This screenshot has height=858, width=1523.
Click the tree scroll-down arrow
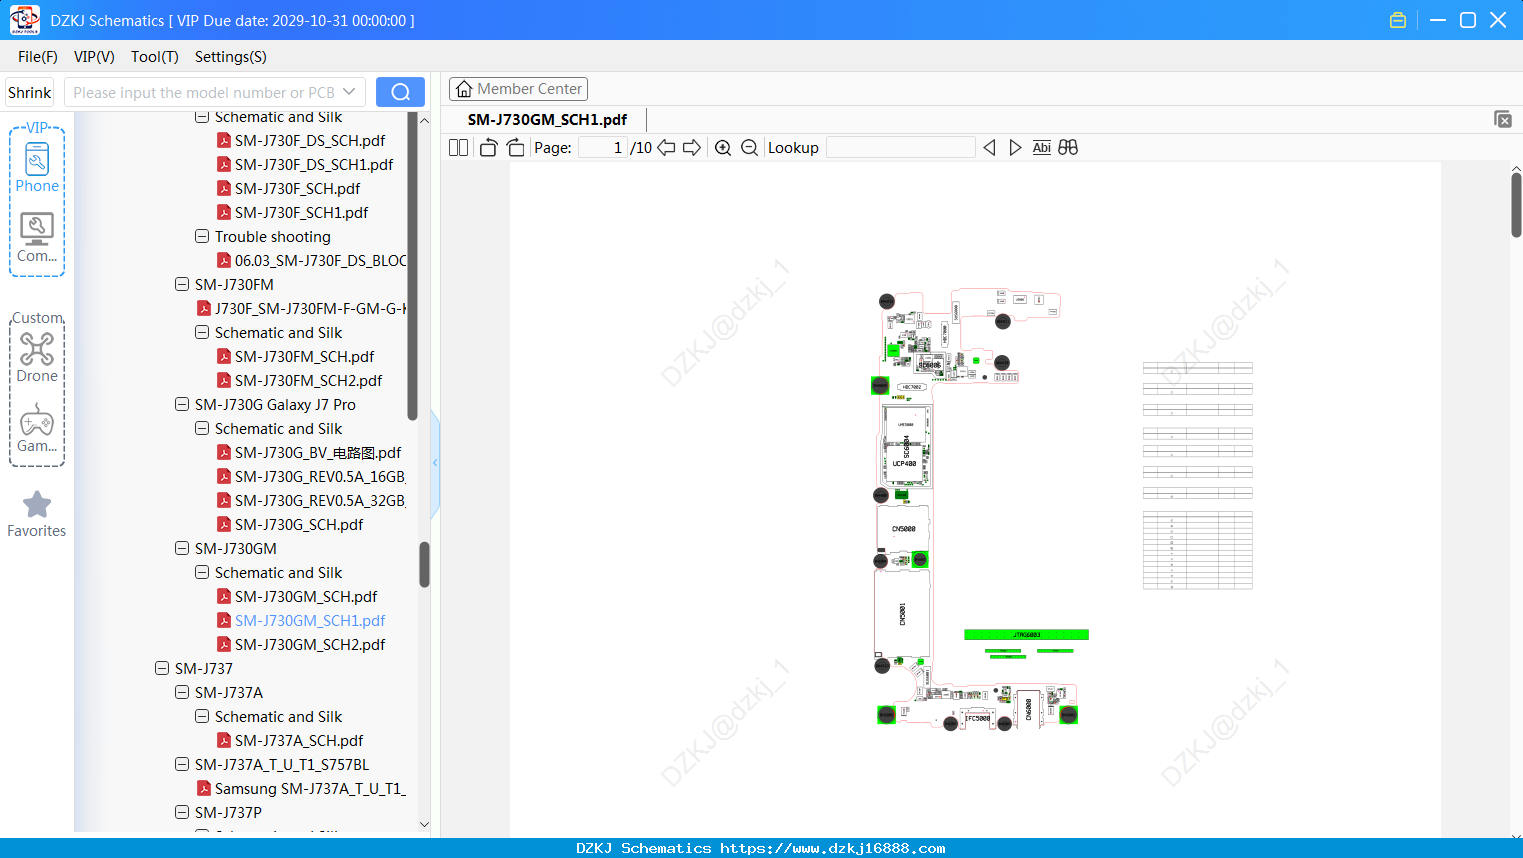pyautogui.click(x=424, y=825)
